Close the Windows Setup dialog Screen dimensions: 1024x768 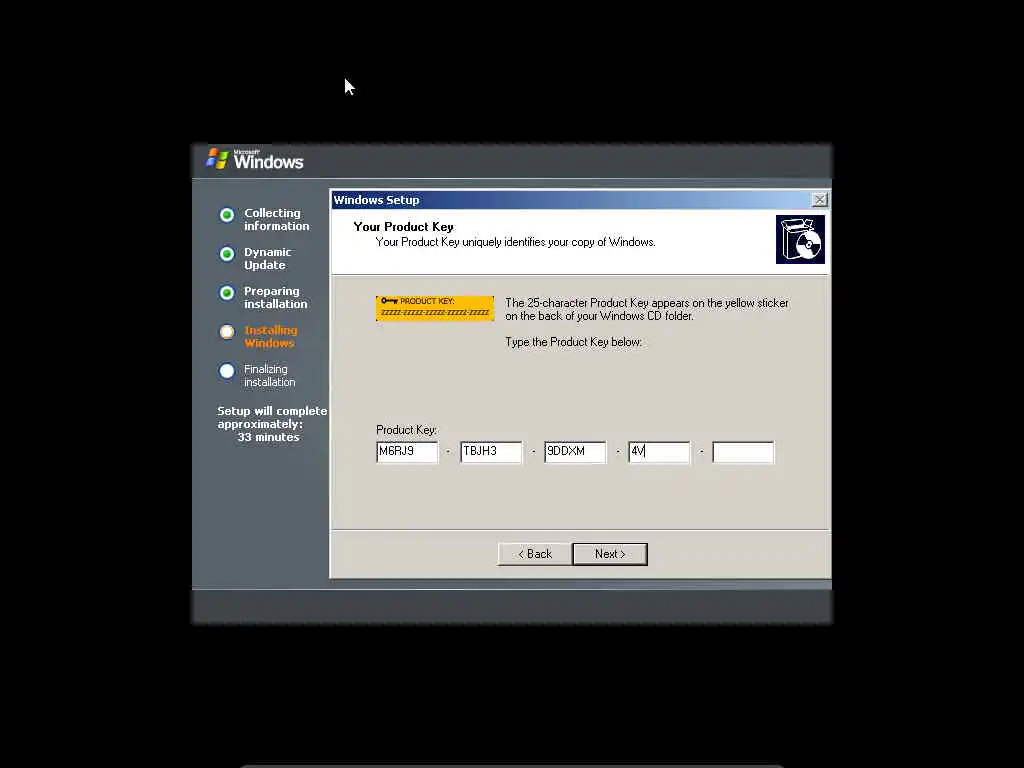pos(819,200)
